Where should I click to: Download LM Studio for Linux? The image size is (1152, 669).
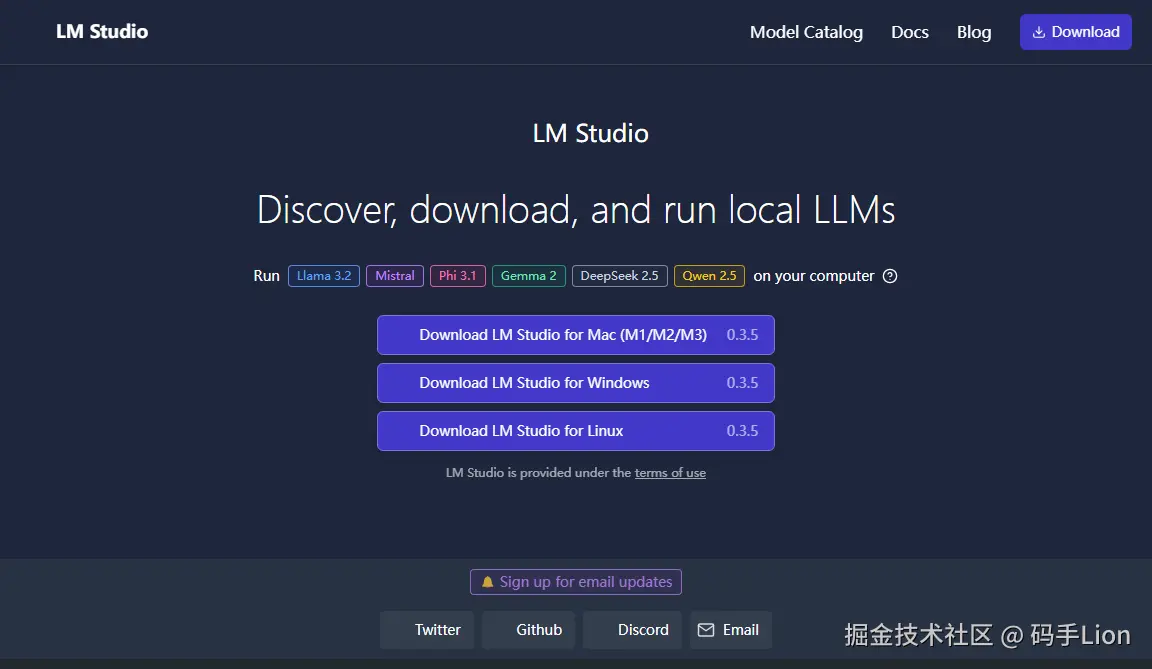click(576, 430)
